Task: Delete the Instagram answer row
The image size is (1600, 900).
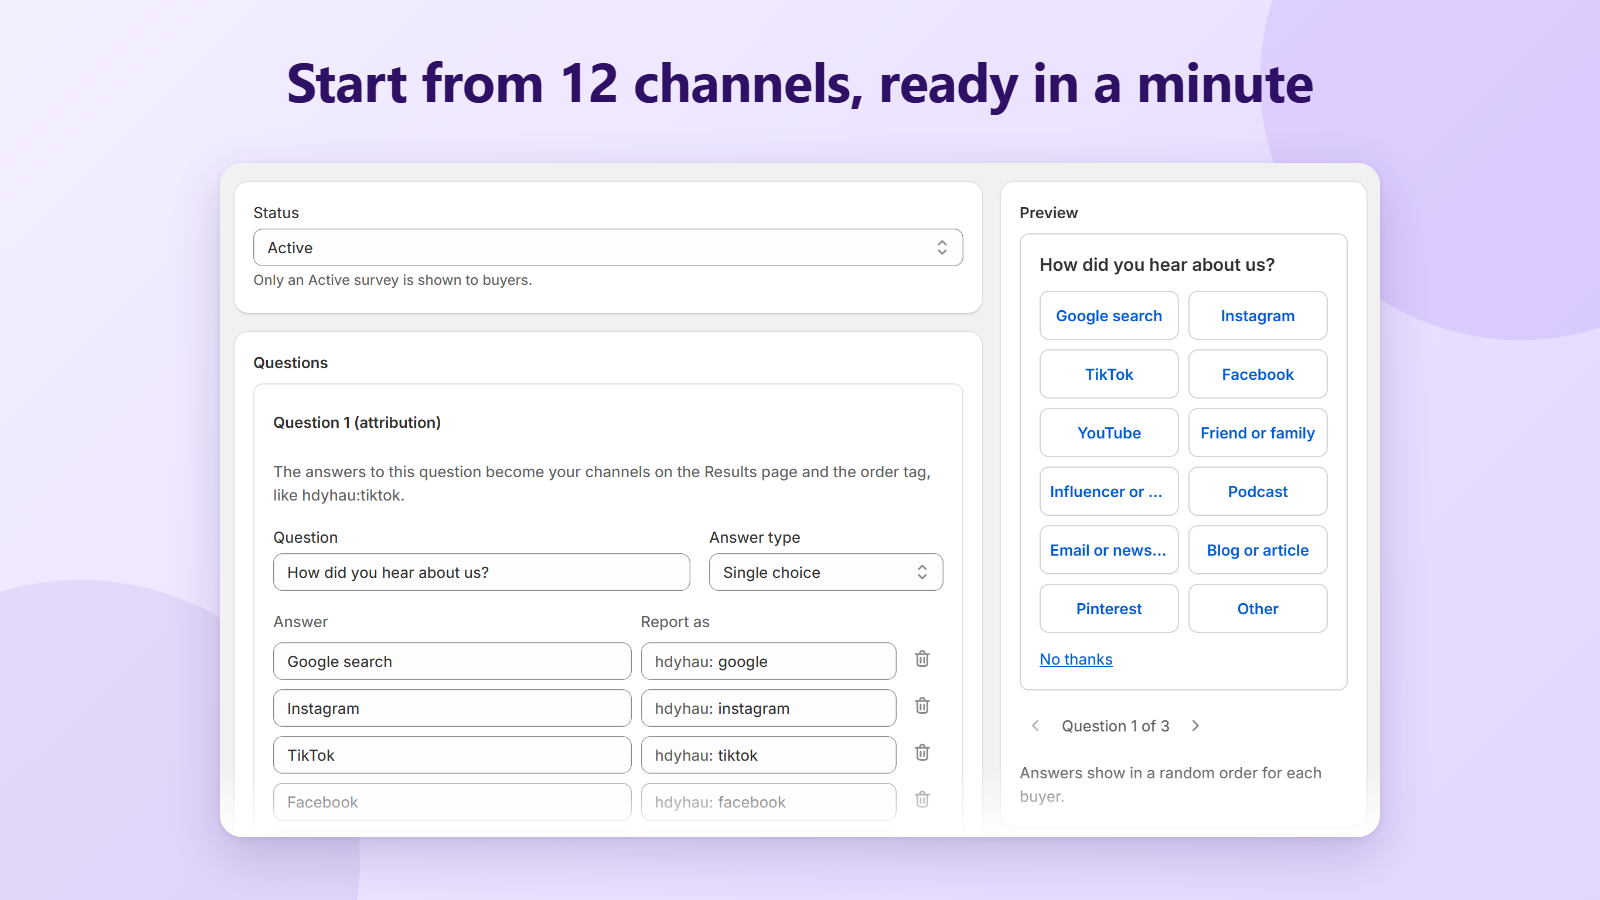Action: 922,706
